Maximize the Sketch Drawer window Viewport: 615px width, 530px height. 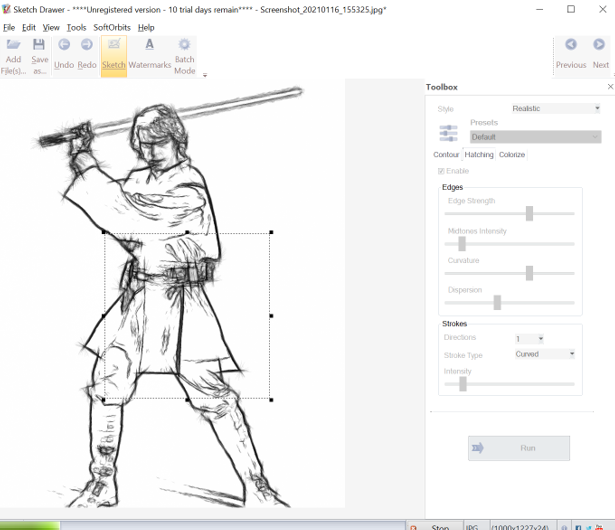click(571, 9)
